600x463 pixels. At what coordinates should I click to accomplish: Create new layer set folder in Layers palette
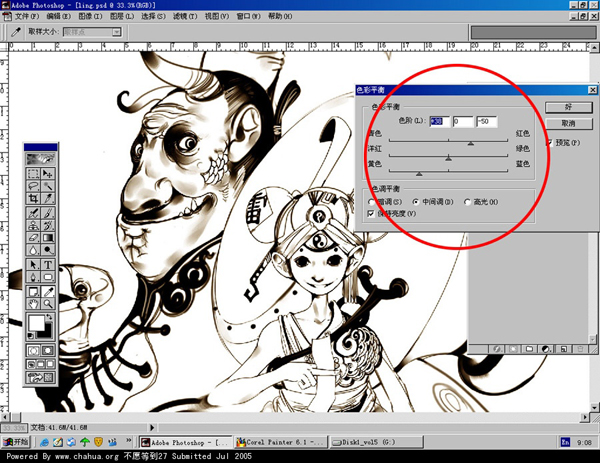tap(529, 349)
